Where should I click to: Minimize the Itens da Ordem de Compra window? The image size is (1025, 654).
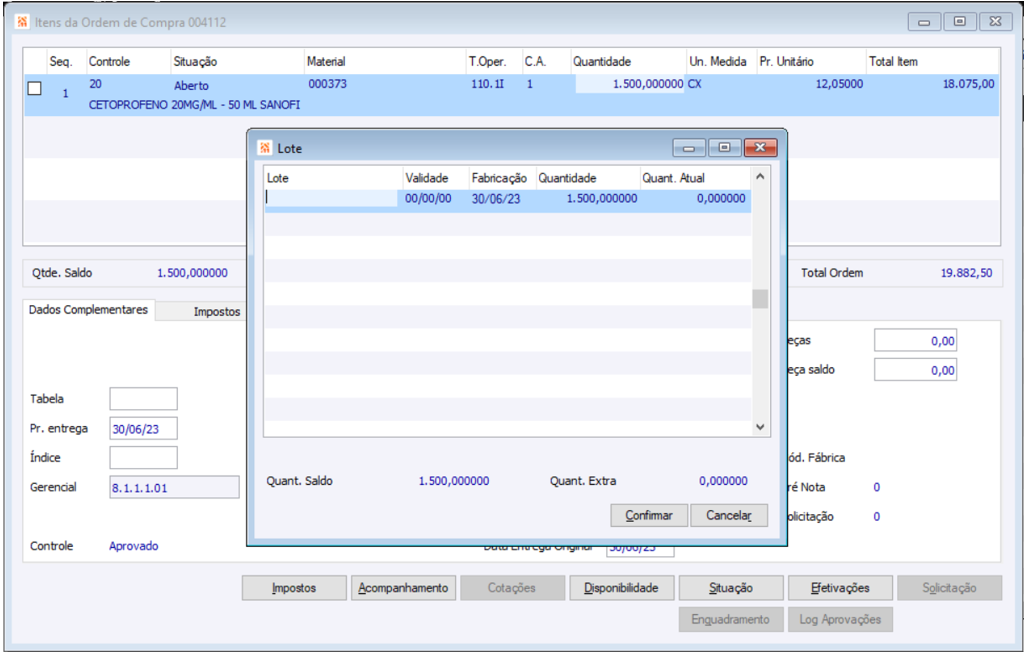(x=924, y=22)
